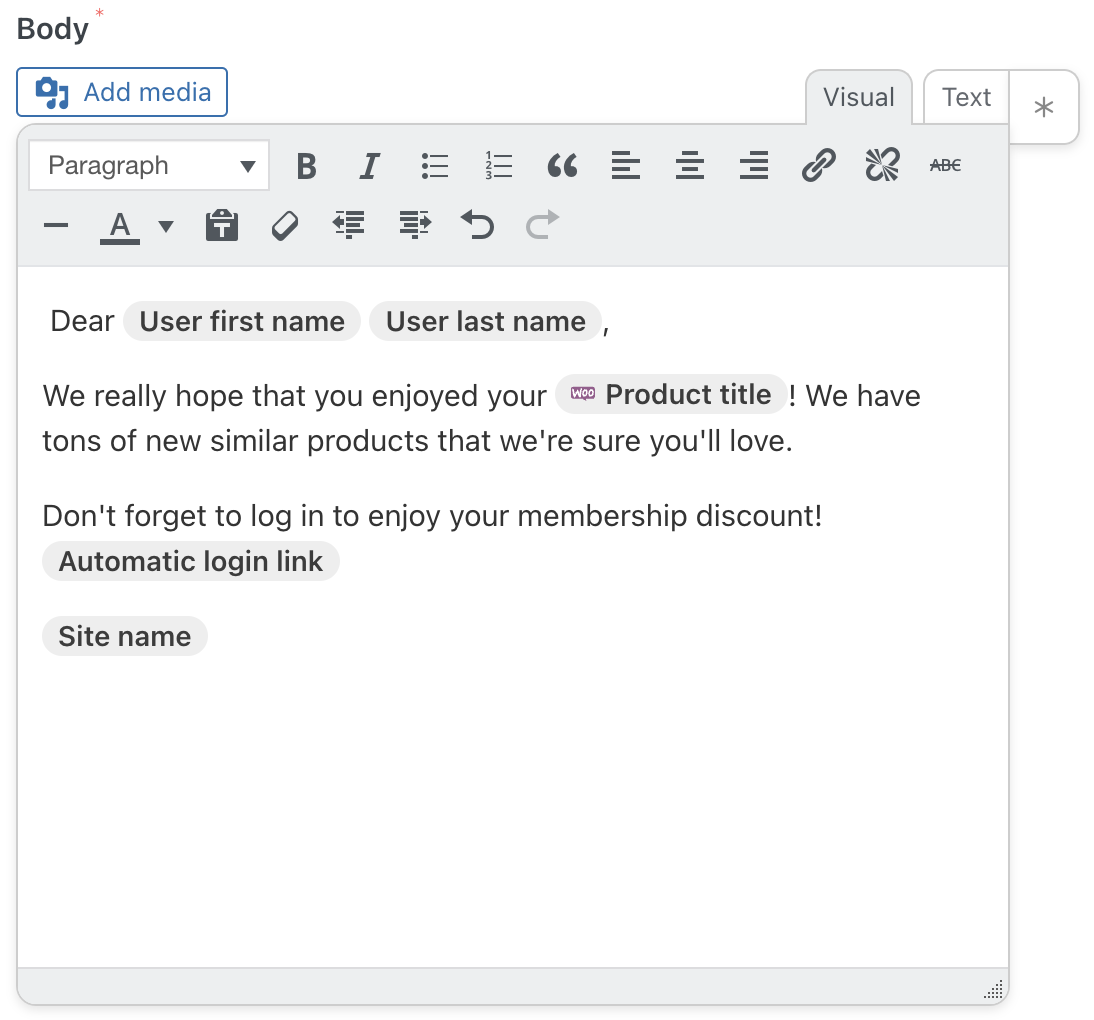Toggle paste as text
Screen dimensions: 1094x1020
click(222, 225)
